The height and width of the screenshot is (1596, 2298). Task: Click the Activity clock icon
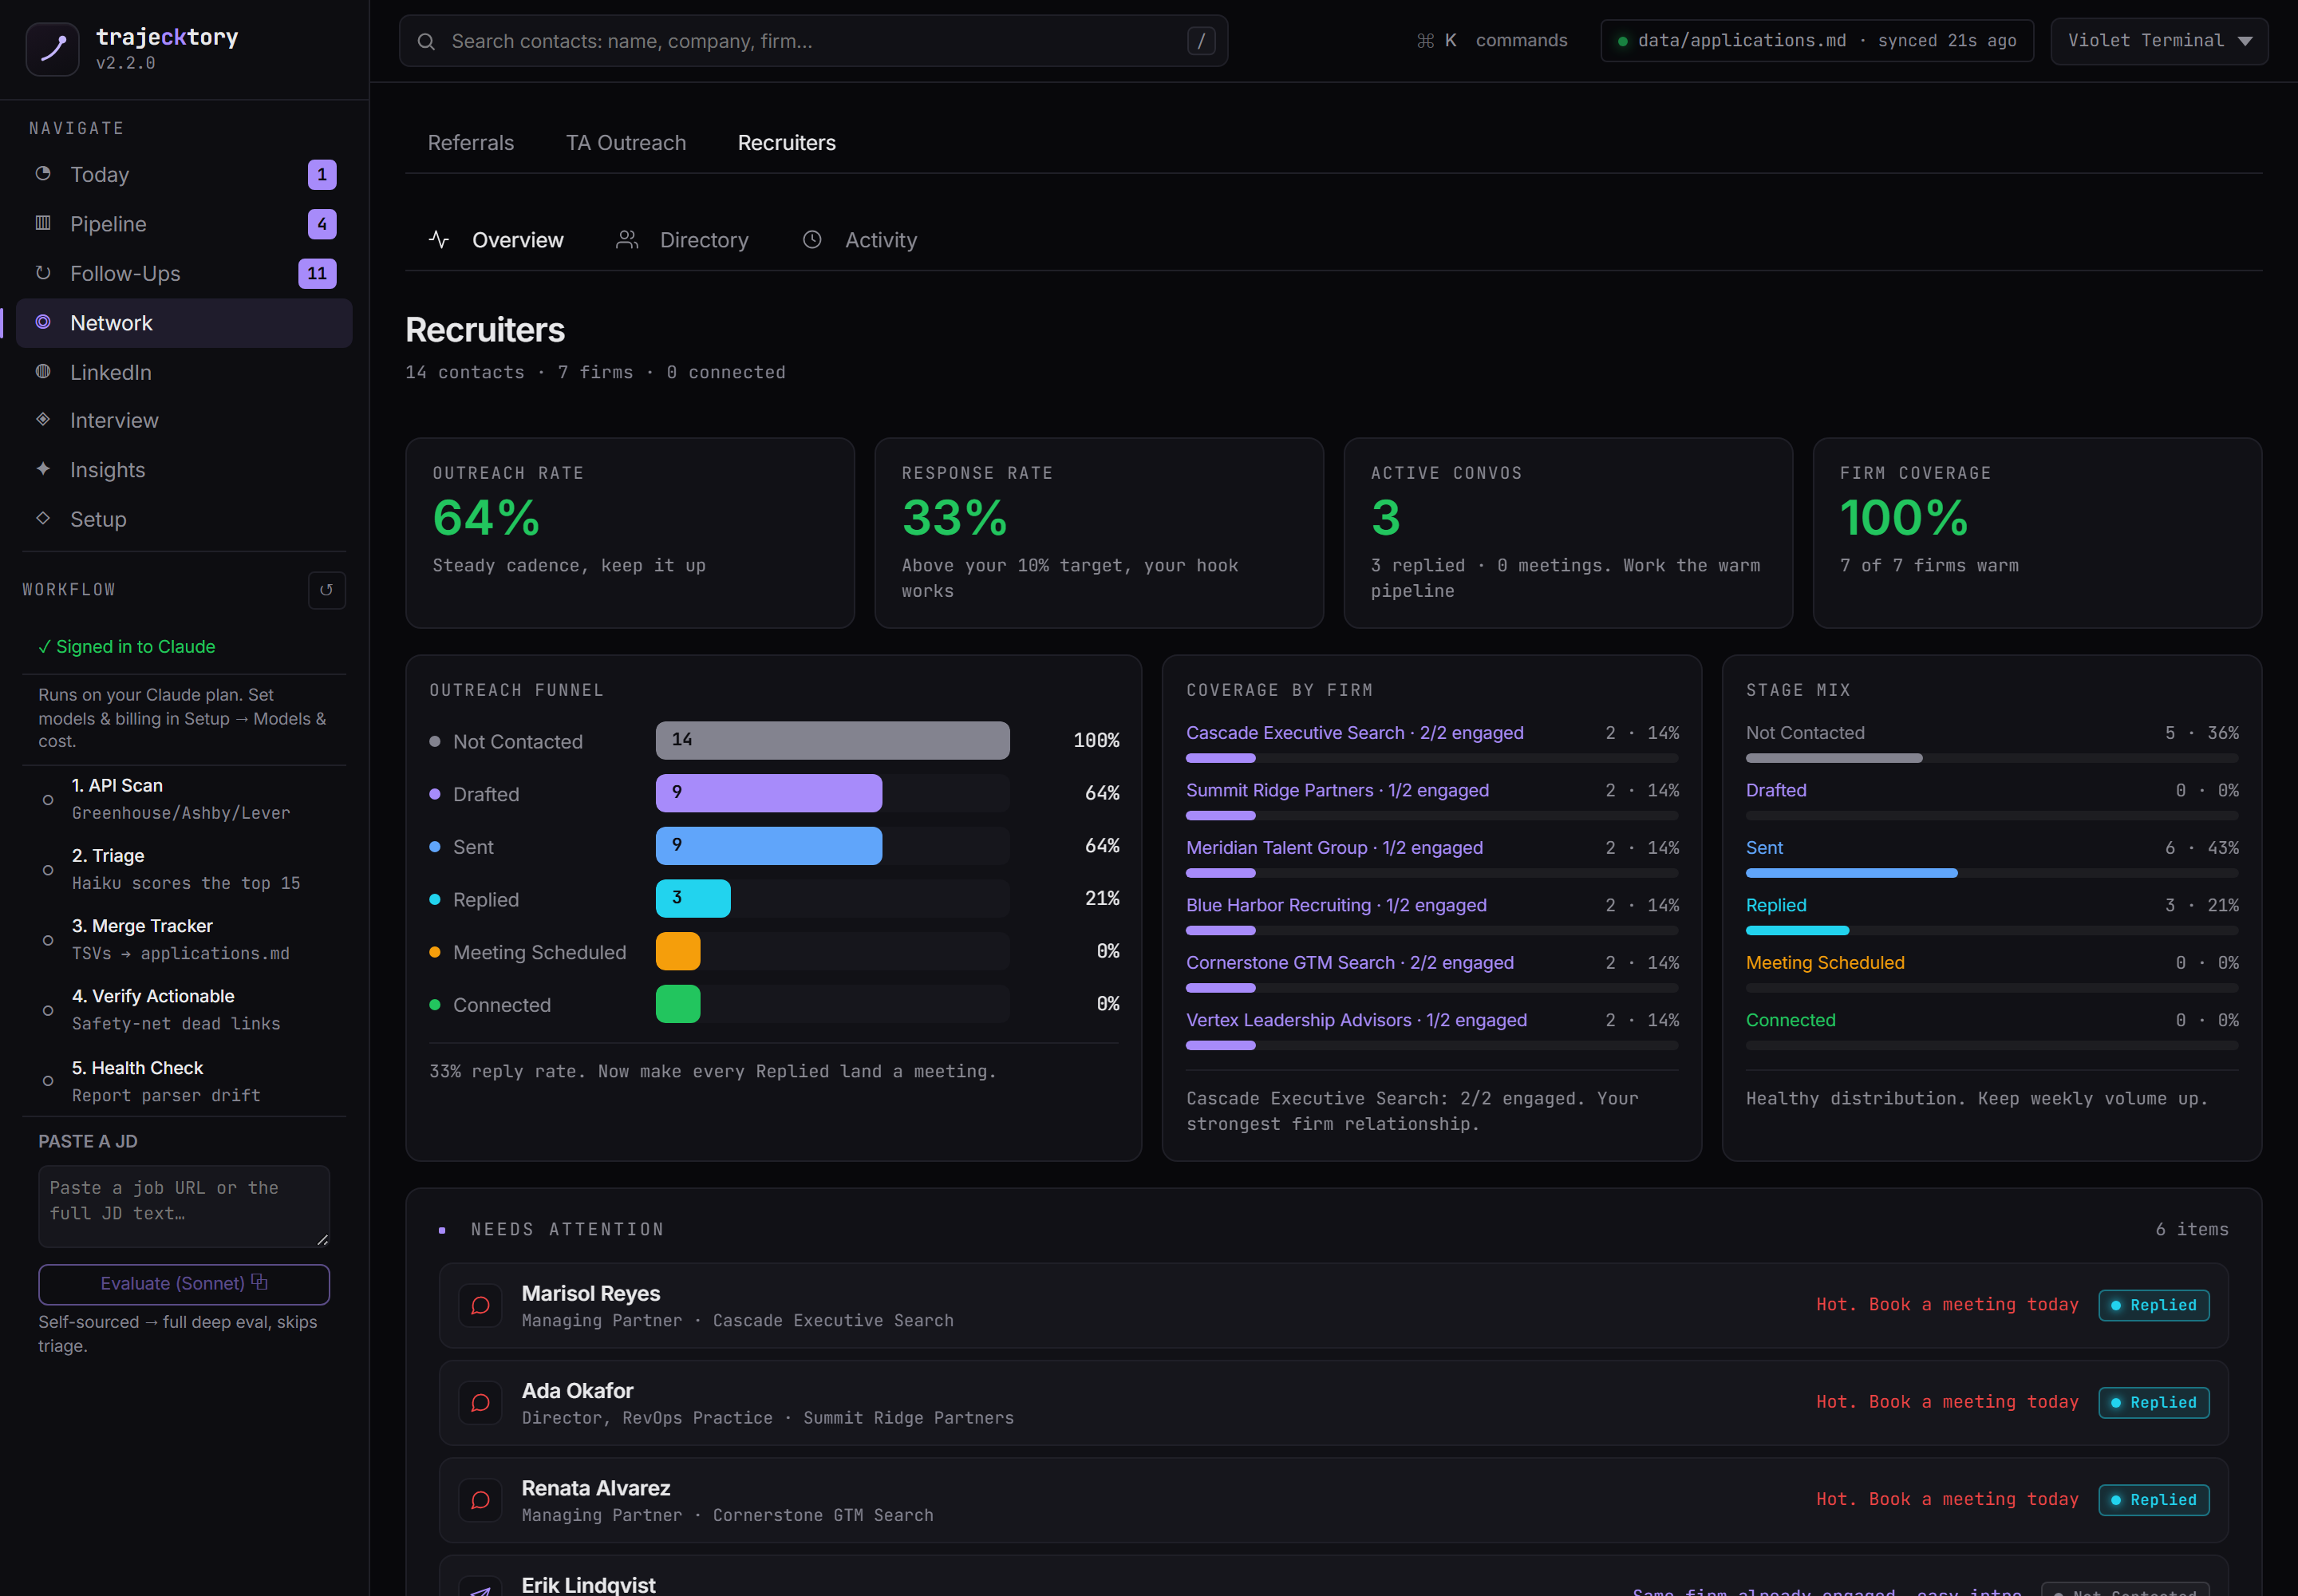pos(812,240)
